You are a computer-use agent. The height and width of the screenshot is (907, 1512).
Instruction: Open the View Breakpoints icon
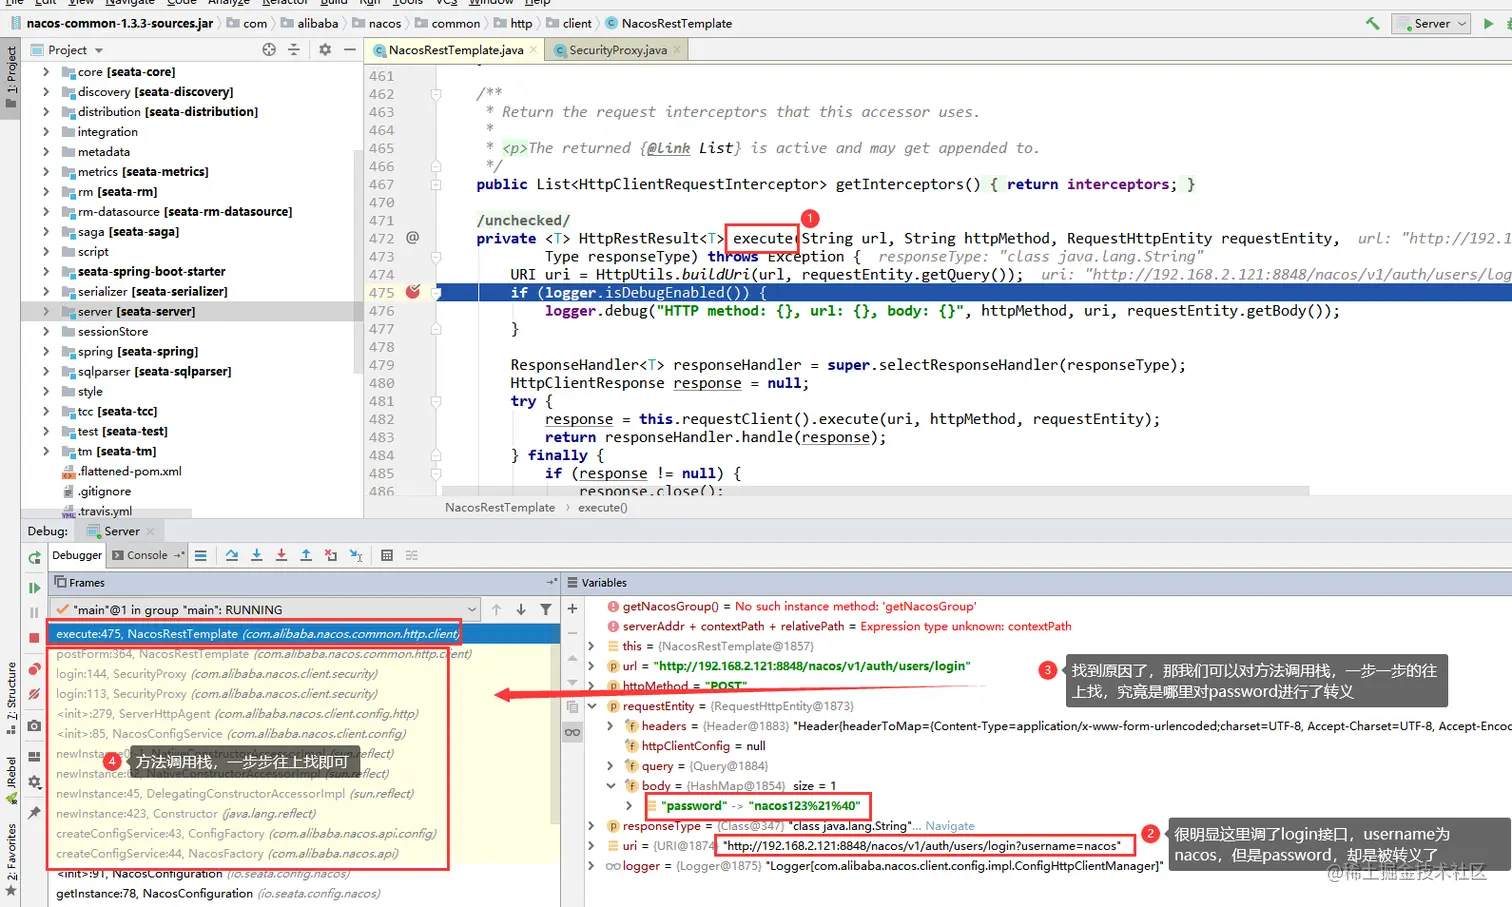click(x=35, y=669)
